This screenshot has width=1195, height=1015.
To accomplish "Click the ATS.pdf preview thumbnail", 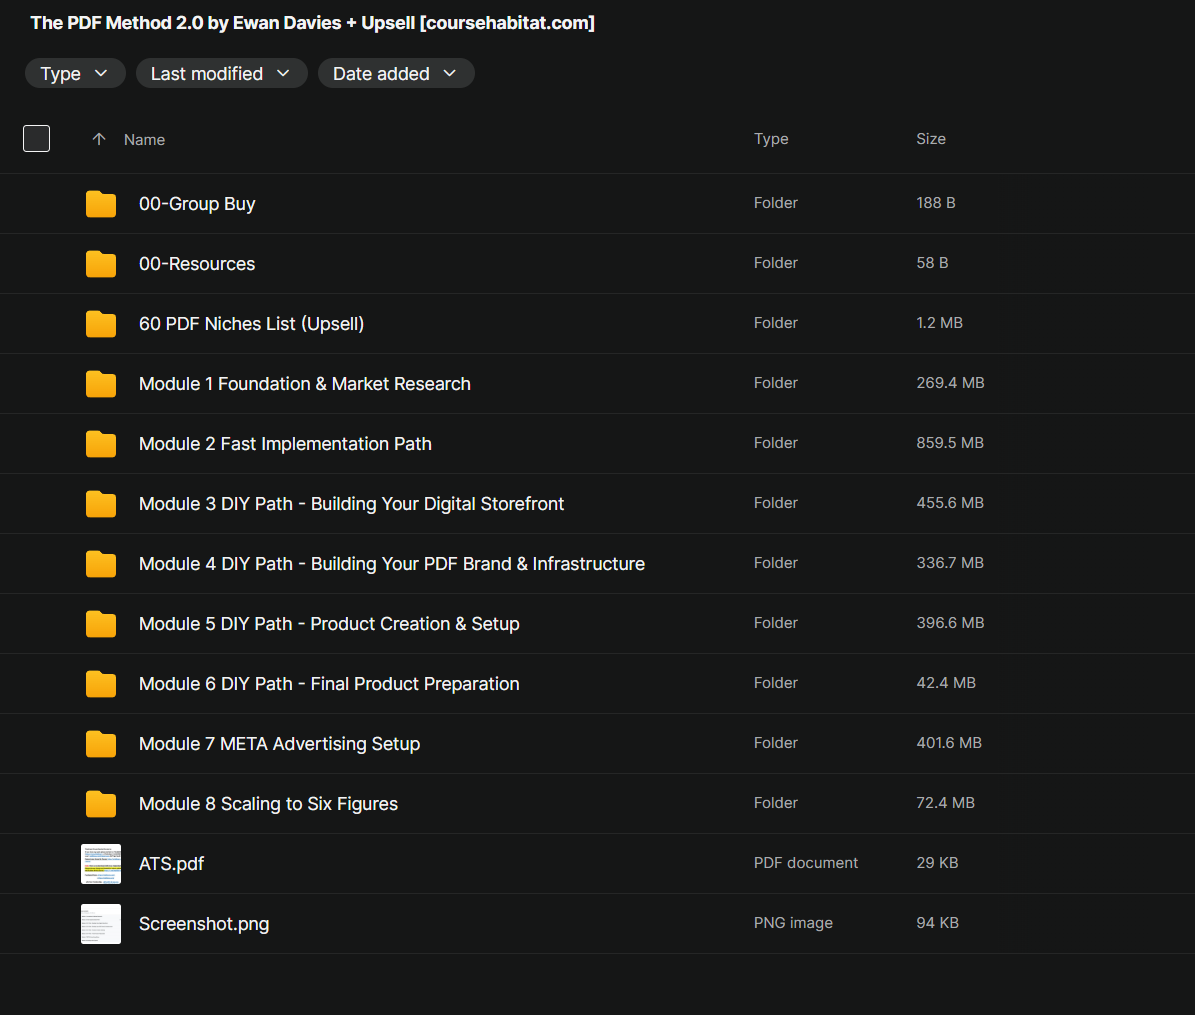I will click(100, 863).
